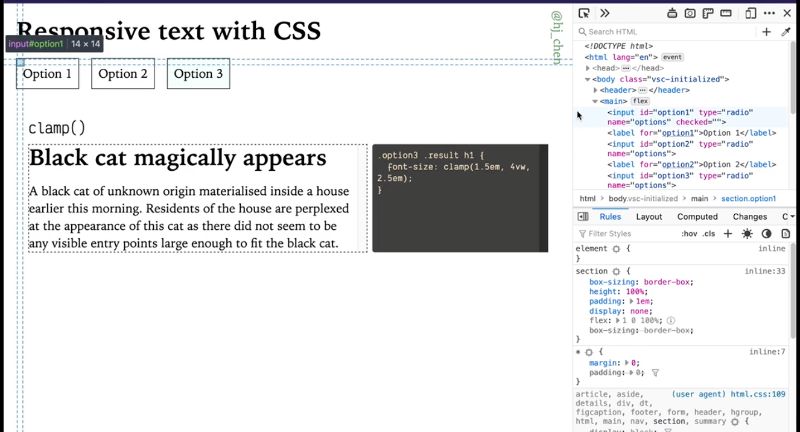Collapse the main element node
This screenshot has width=800, height=432.
coord(595,101)
